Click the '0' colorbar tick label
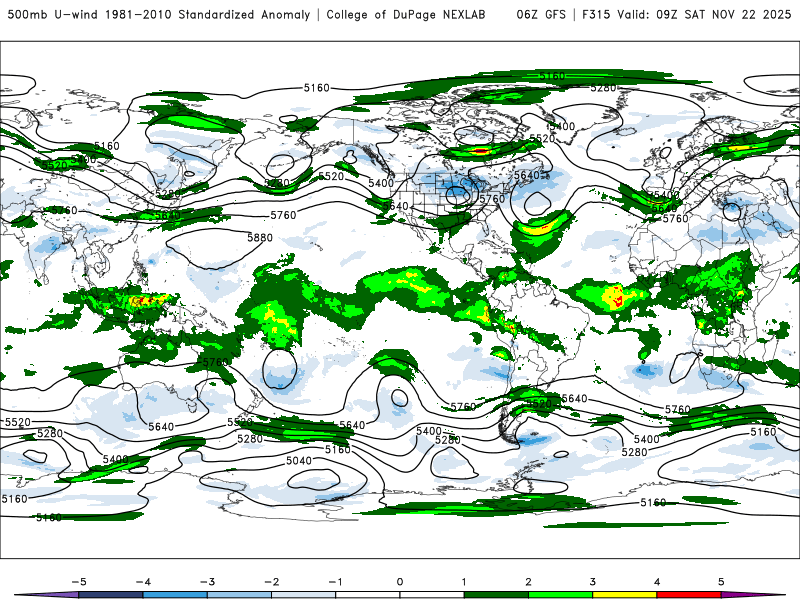Viewport: 800px width, 600px height. pos(399,582)
